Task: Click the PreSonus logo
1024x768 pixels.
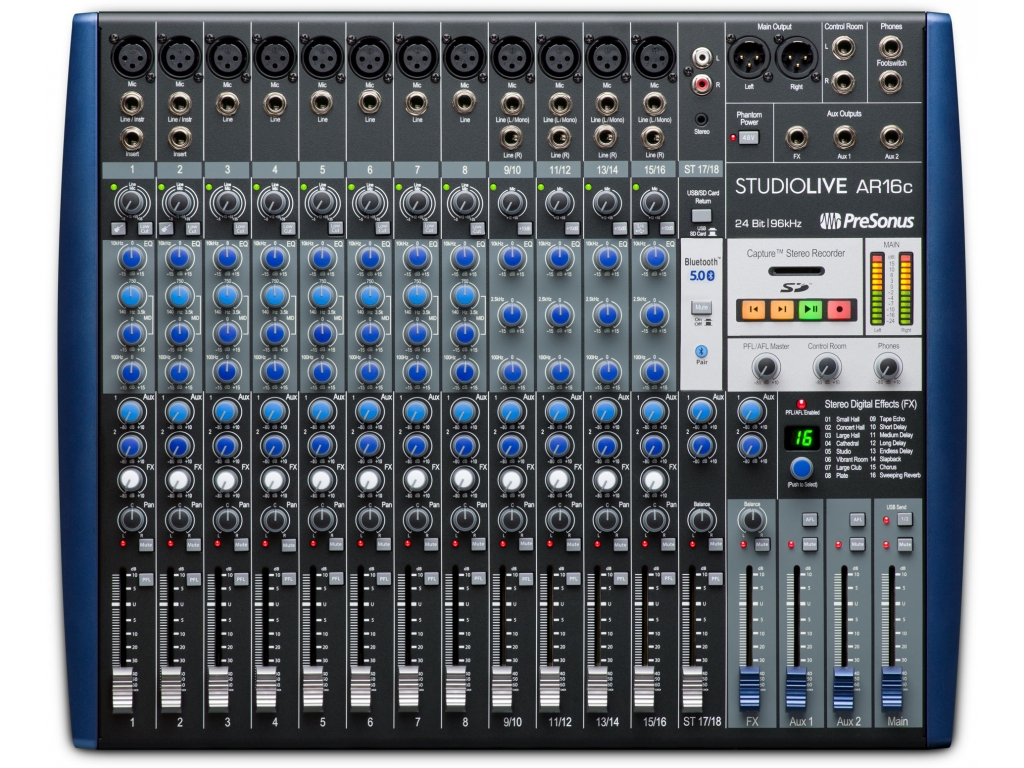Action: pyautogui.click(x=867, y=221)
